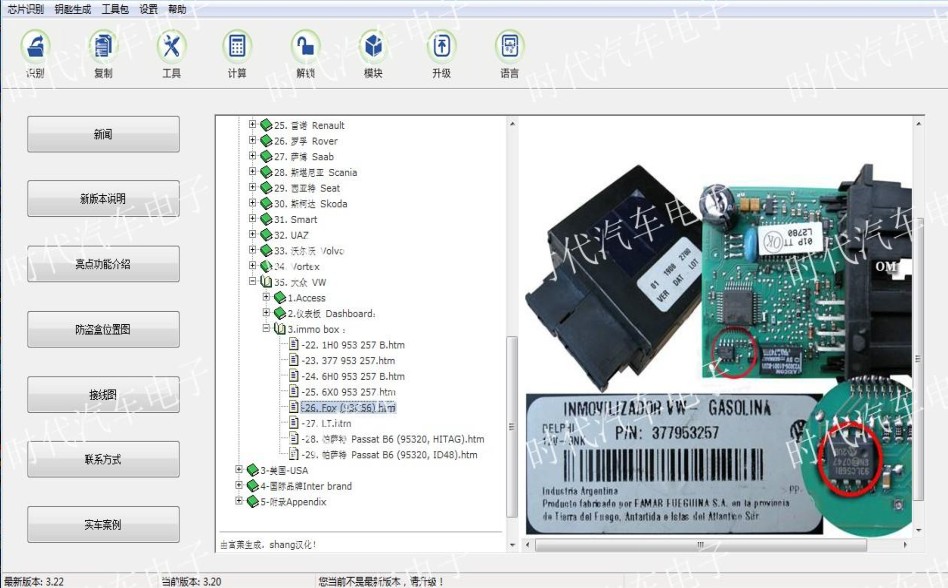The width and height of the screenshot is (948, 588).
Task: Click the image panel vertical scrollbar thumb
Action: (x=918, y=359)
